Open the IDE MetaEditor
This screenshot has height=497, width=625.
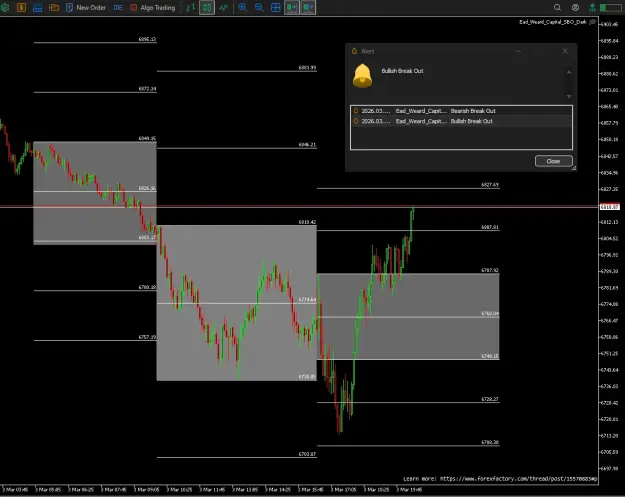(118, 7)
